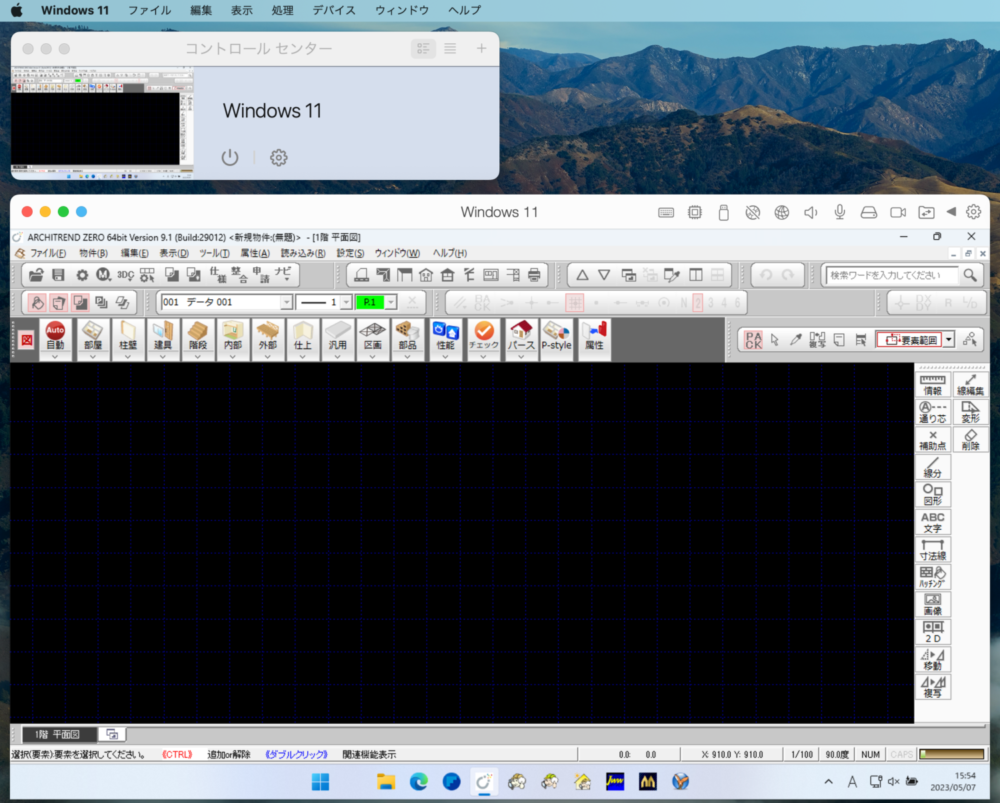This screenshot has height=803, width=1000.
Task: Select the ハッチング hatching tool
Action: click(932, 577)
